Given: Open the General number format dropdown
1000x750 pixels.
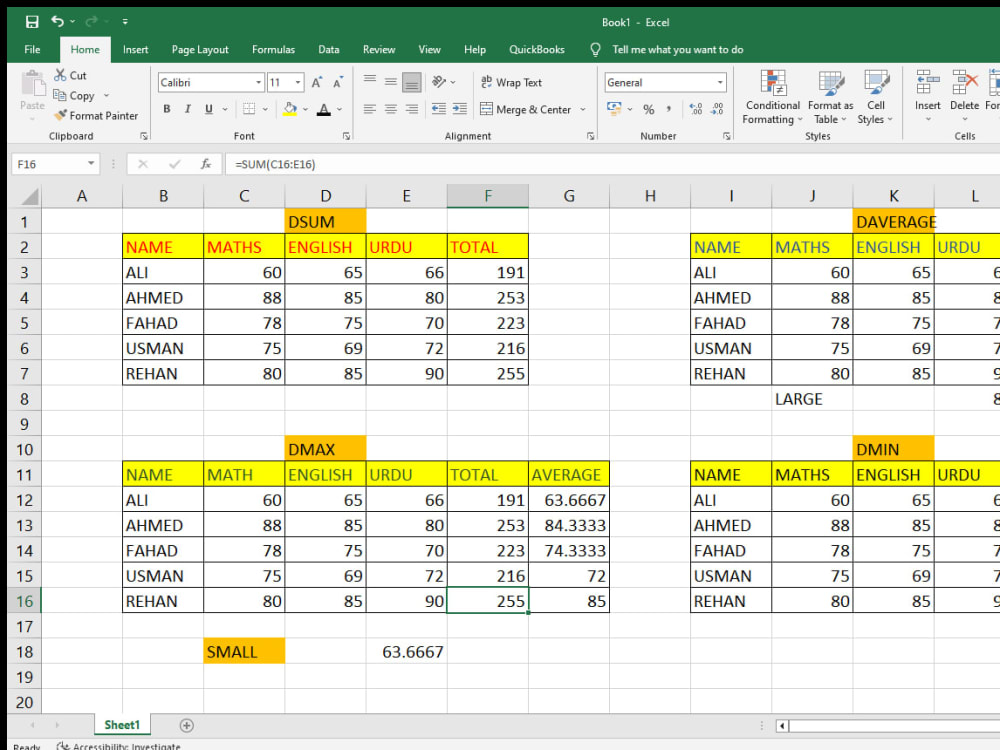Looking at the screenshot, I should click(720, 82).
